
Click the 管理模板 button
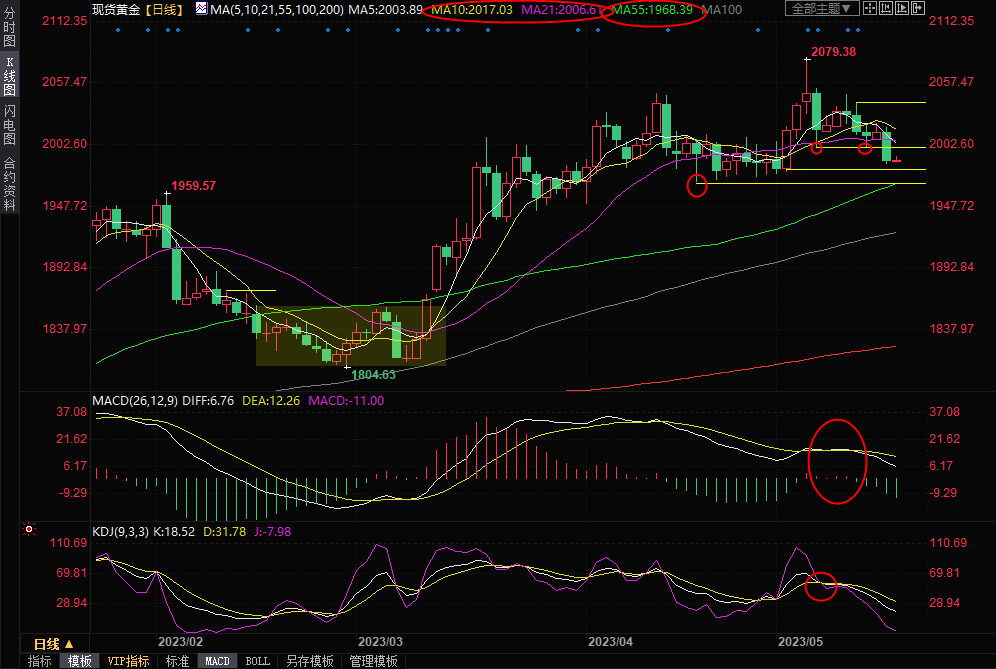(x=372, y=661)
